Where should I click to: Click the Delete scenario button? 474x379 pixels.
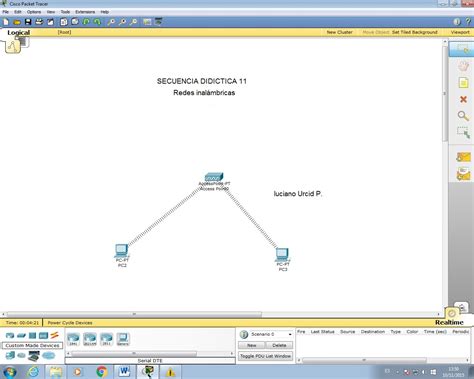[279, 345]
